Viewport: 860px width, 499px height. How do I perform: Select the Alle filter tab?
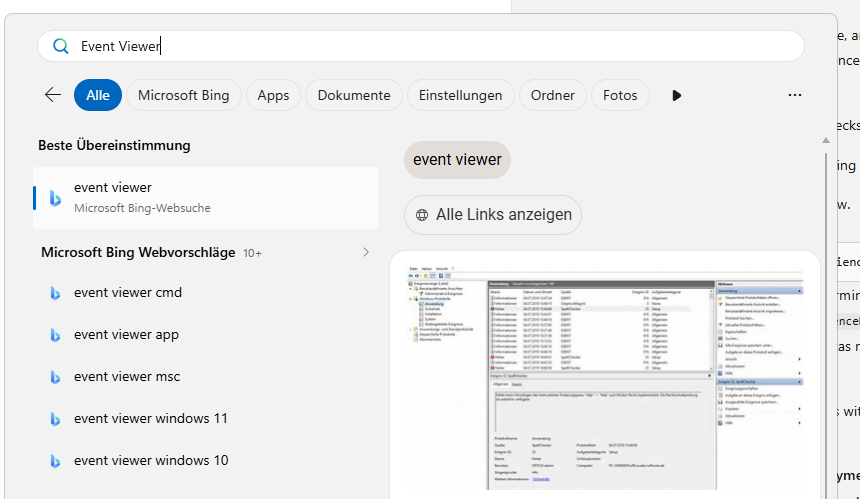click(x=98, y=95)
